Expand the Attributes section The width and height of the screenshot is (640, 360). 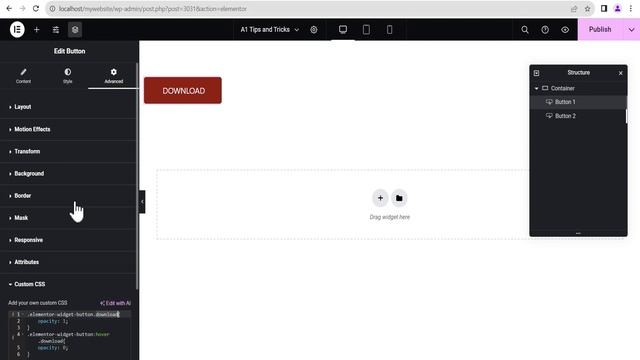69,262
